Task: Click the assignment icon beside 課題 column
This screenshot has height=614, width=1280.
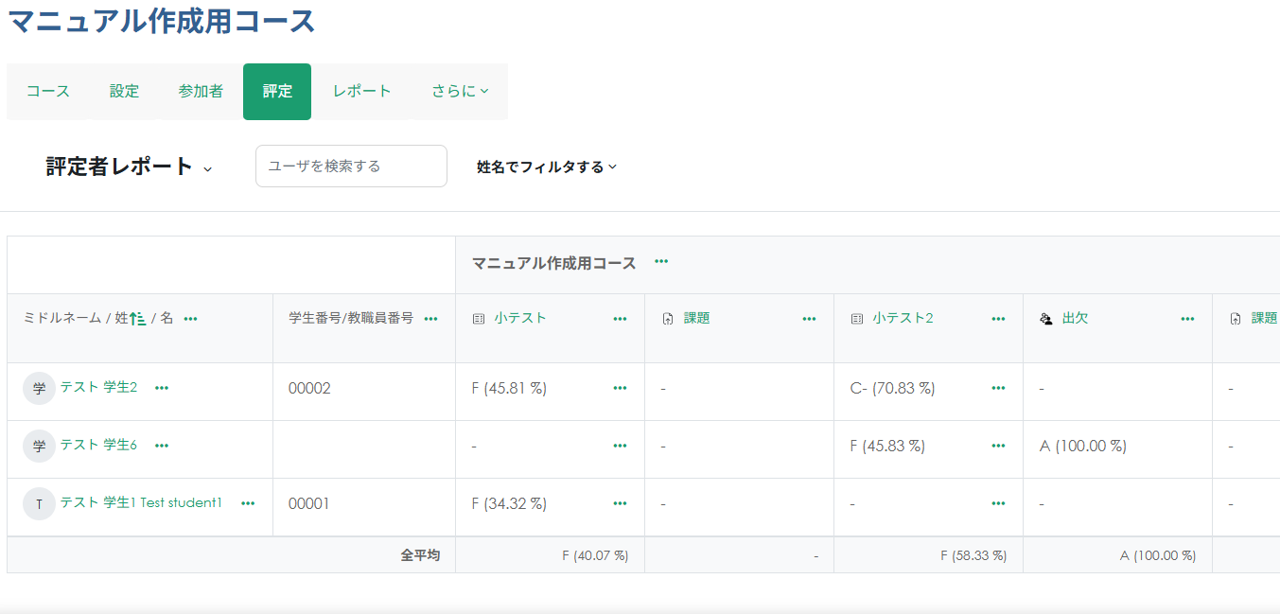Action: pyautogui.click(x=668, y=319)
